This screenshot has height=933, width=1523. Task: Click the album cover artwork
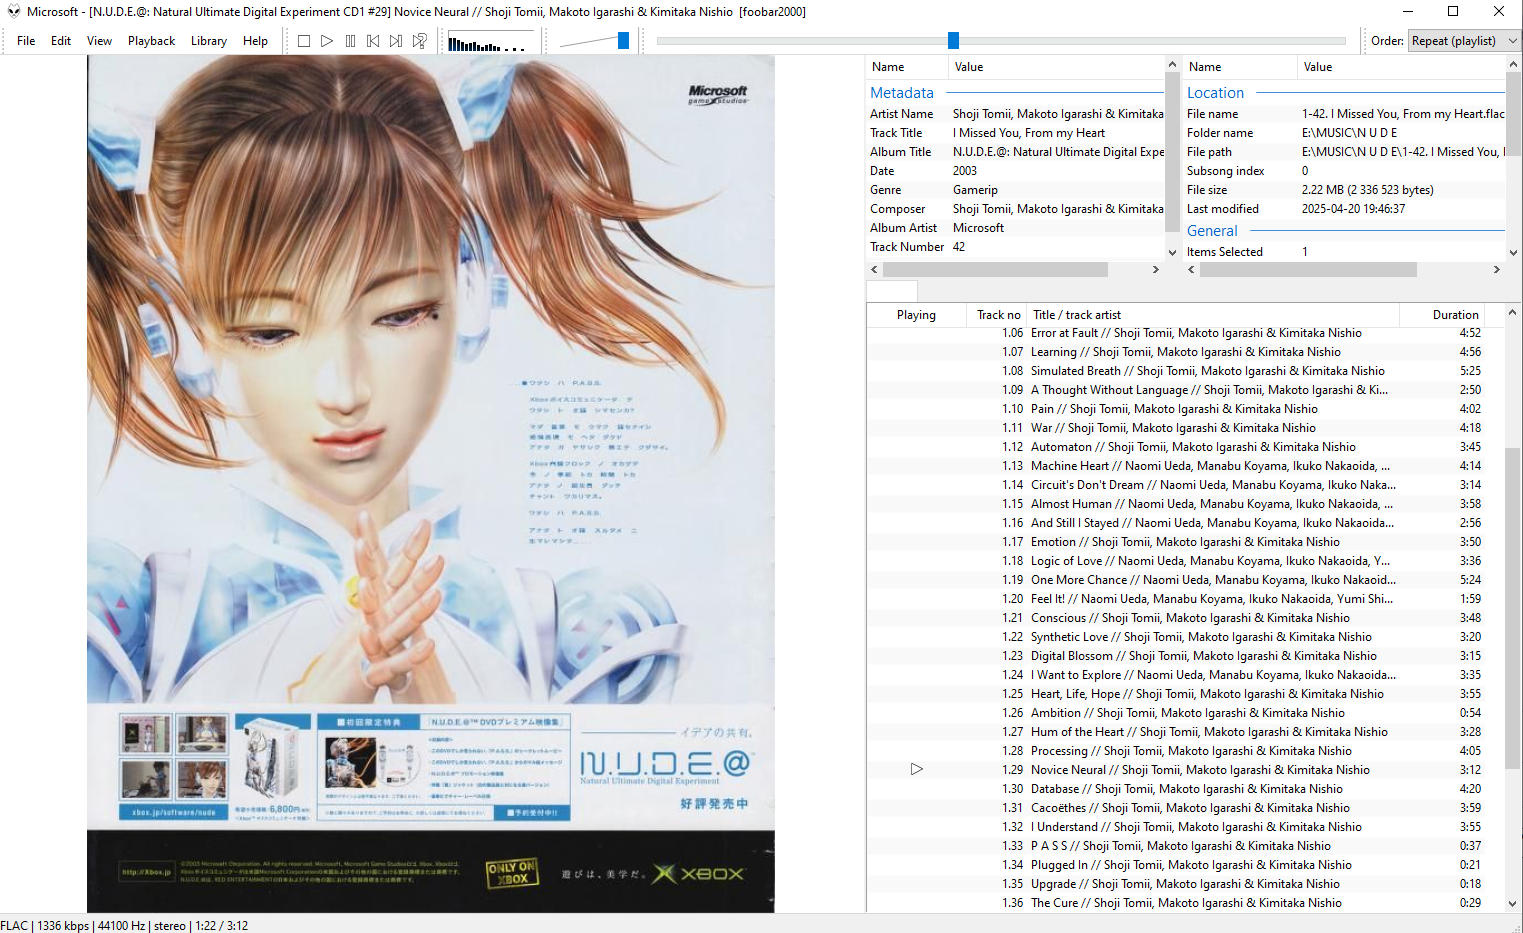pyautogui.click(x=431, y=483)
